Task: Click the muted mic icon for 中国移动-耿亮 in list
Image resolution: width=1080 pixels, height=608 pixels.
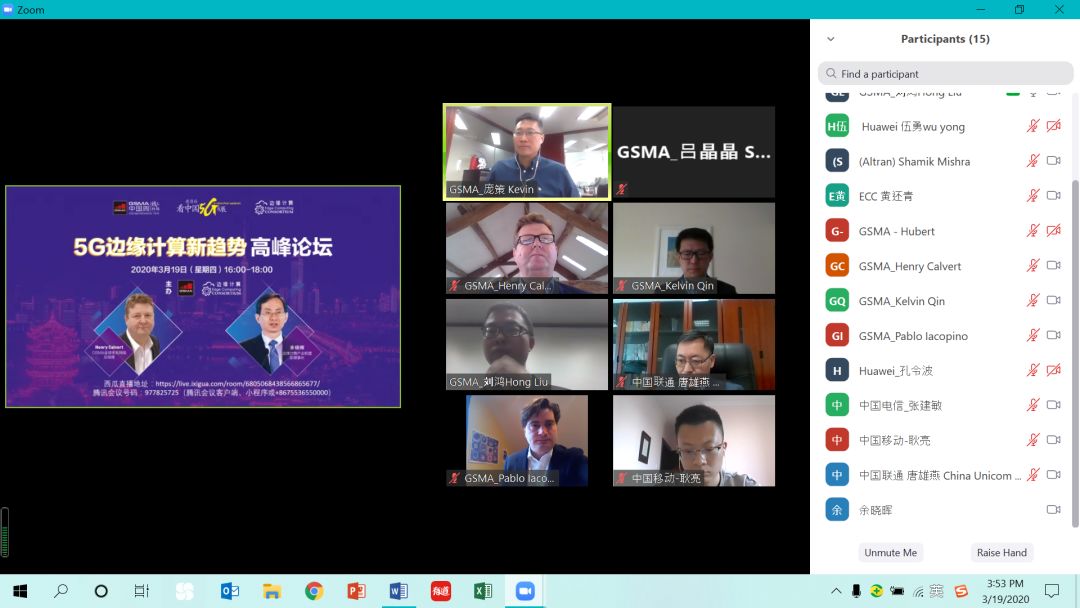Action: pos(1032,439)
